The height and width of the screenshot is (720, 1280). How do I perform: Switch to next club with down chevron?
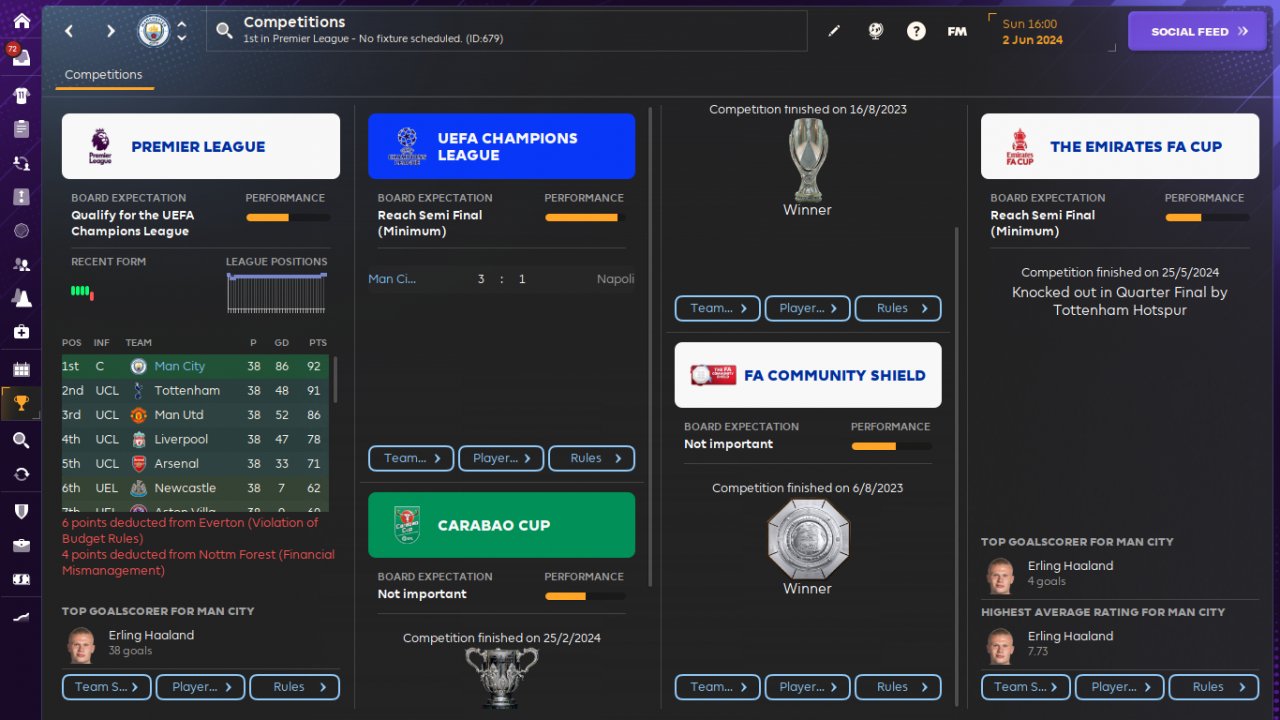[182, 38]
